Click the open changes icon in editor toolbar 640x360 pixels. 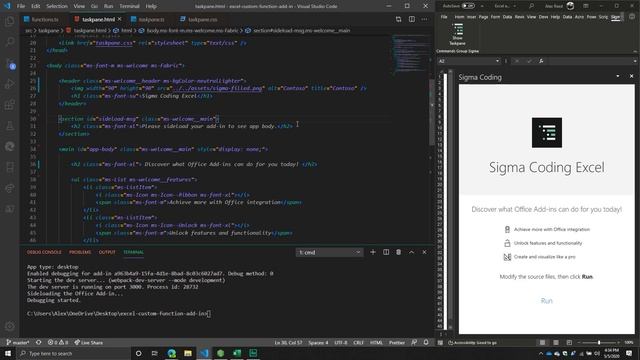pos(399,19)
